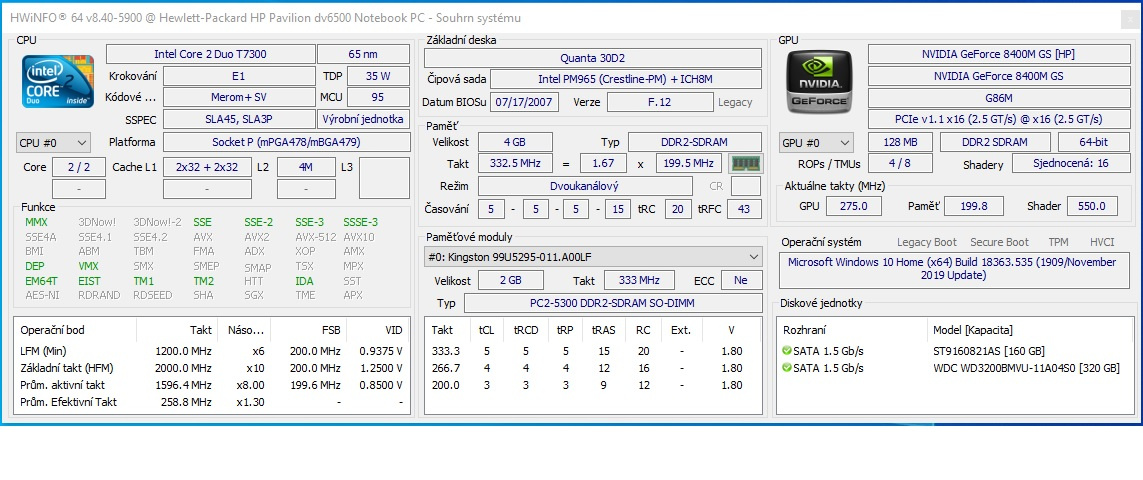Expand the Kingston memory module dropdown
1143x480 pixels.
click(x=593, y=257)
